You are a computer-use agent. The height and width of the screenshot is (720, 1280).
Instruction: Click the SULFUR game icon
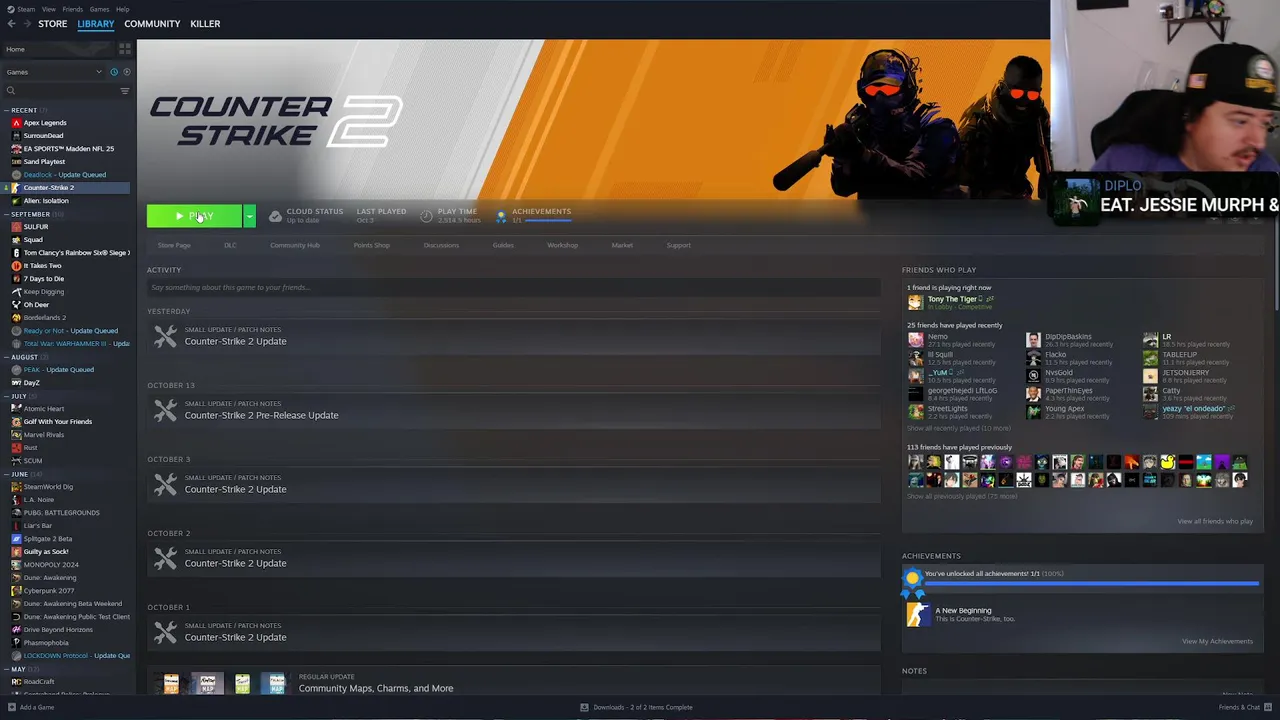pos(16,227)
